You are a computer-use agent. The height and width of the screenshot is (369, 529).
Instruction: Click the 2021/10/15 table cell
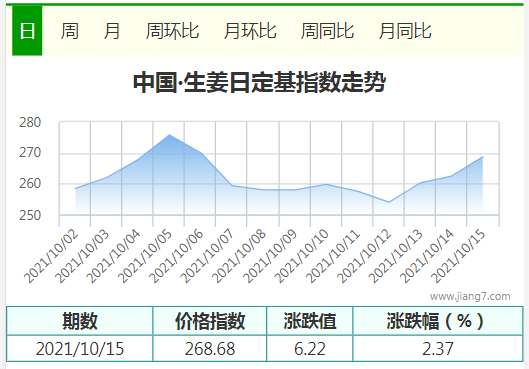pyautogui.click(x=80, y=349)
